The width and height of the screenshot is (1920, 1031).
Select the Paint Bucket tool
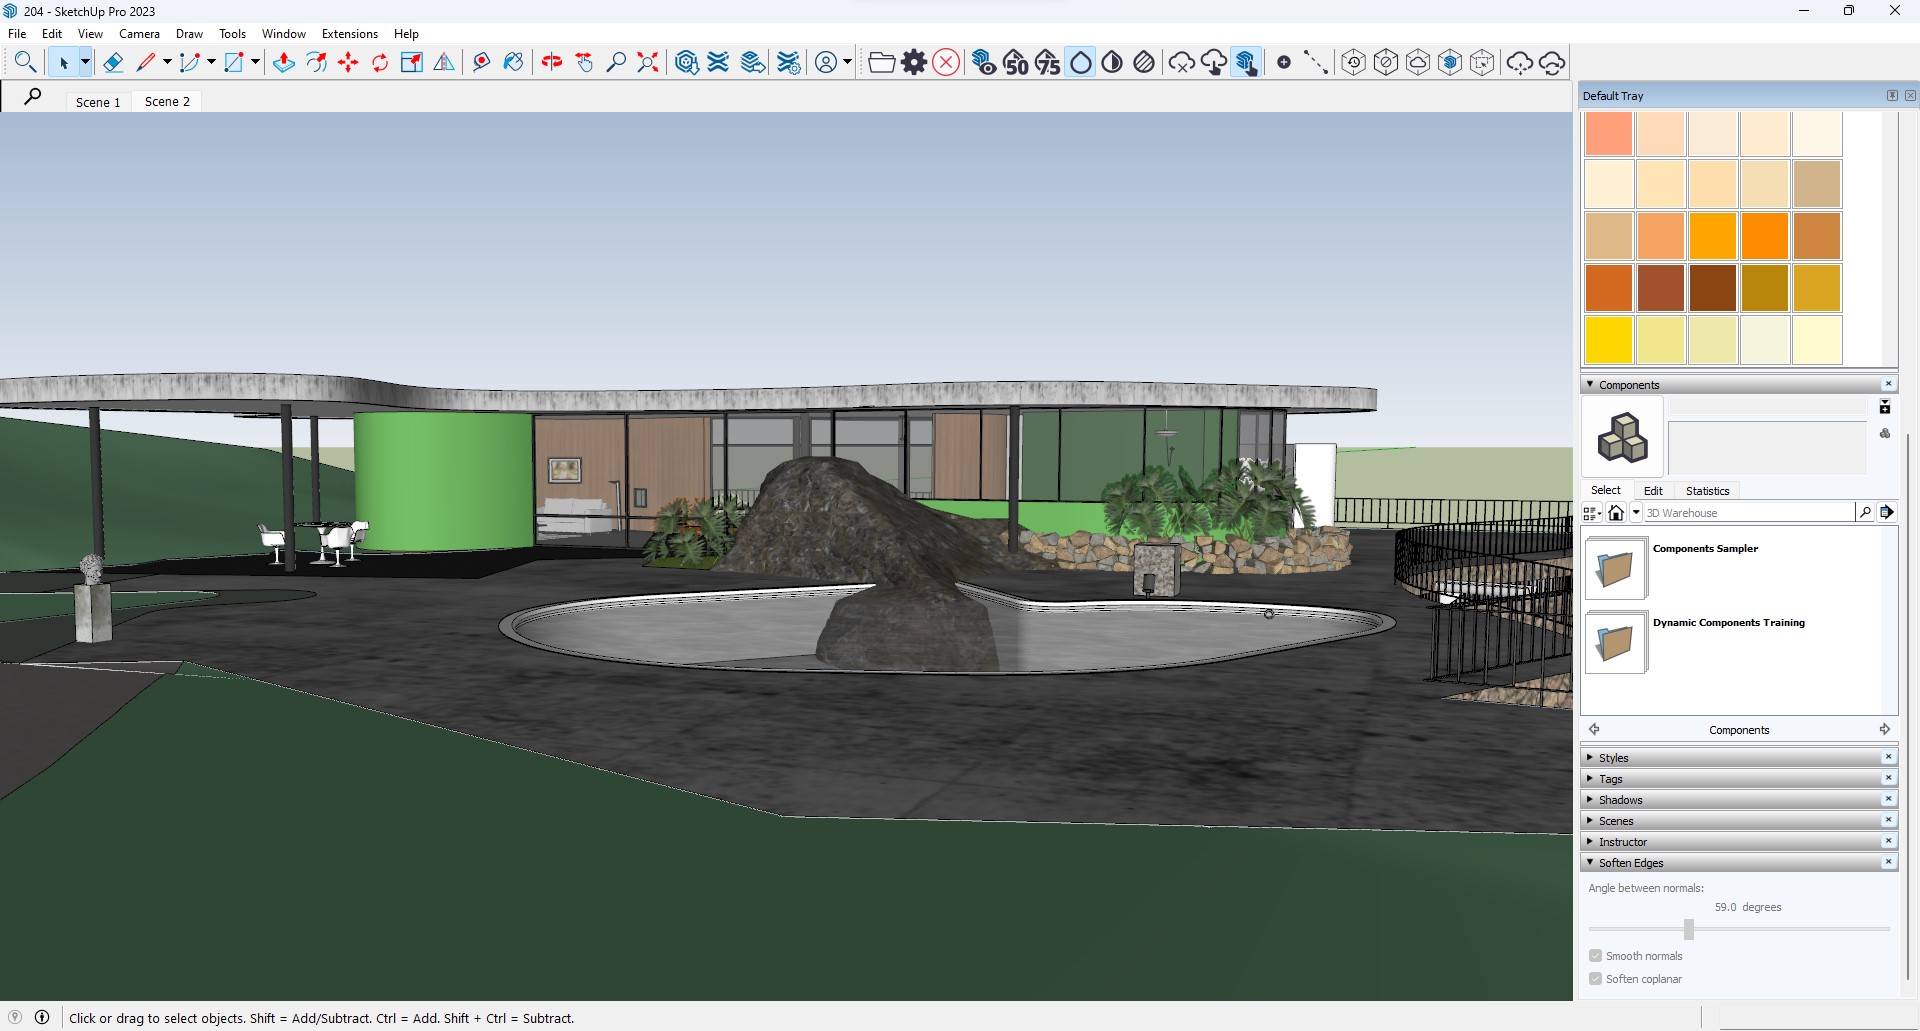[513, 61]
